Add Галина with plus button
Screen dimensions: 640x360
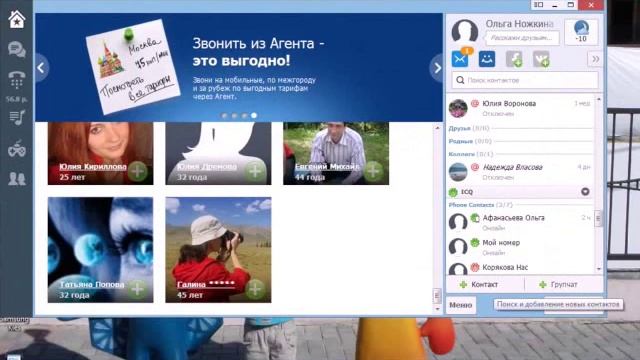[255, 289]
